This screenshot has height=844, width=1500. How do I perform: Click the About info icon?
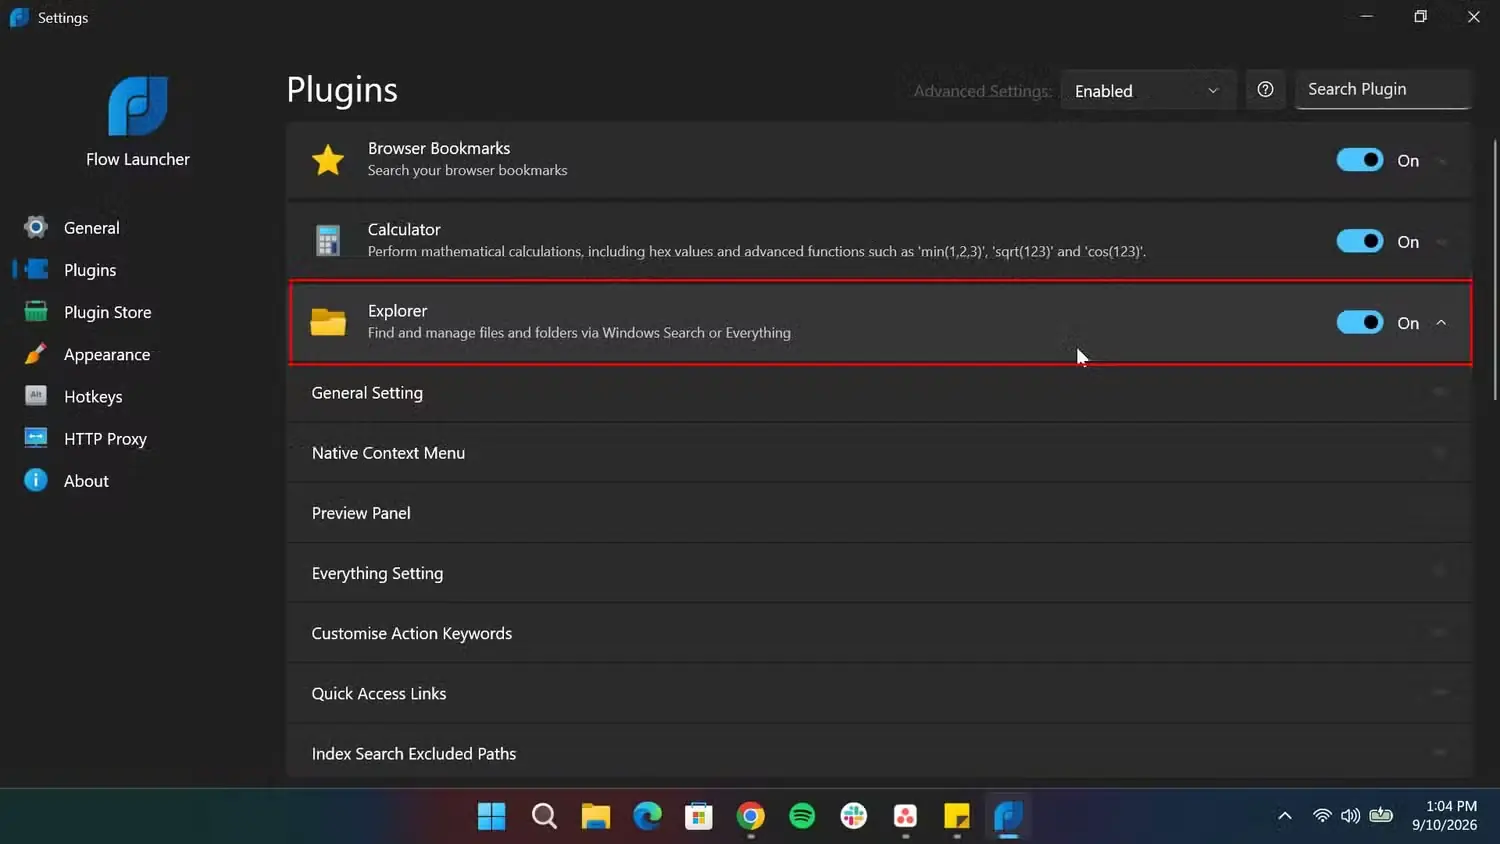(x=36, y=480)
